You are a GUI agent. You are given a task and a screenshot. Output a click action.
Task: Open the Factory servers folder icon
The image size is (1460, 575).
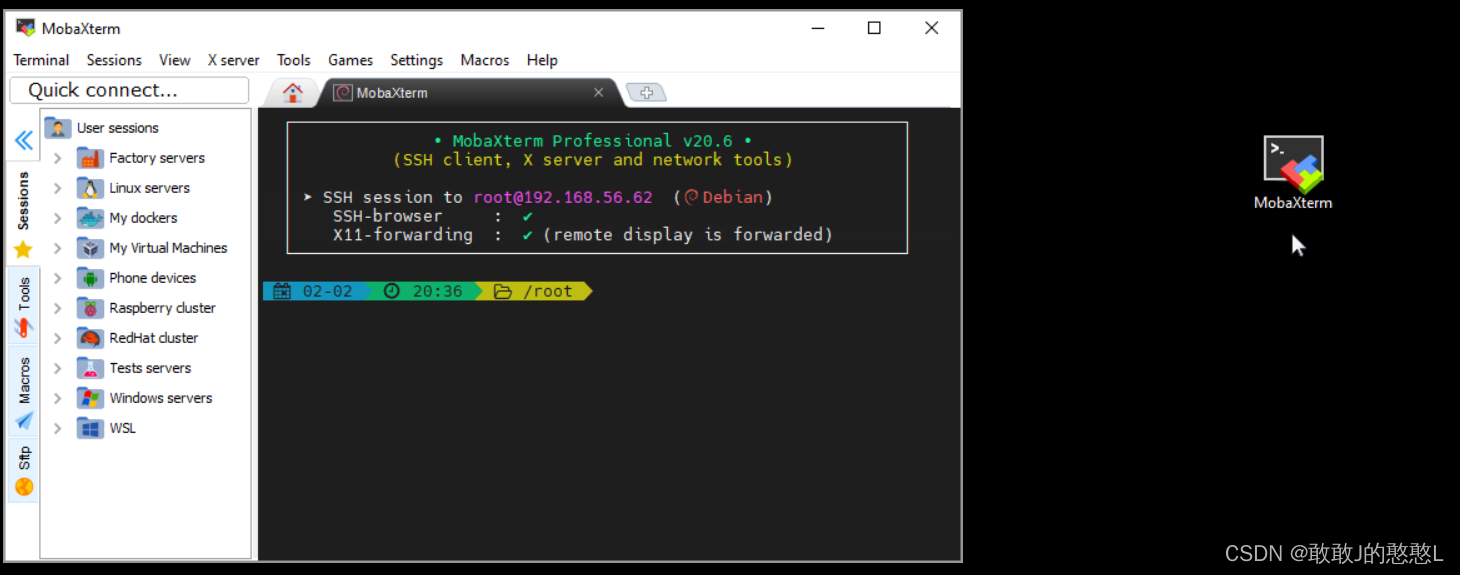[90, 158]
